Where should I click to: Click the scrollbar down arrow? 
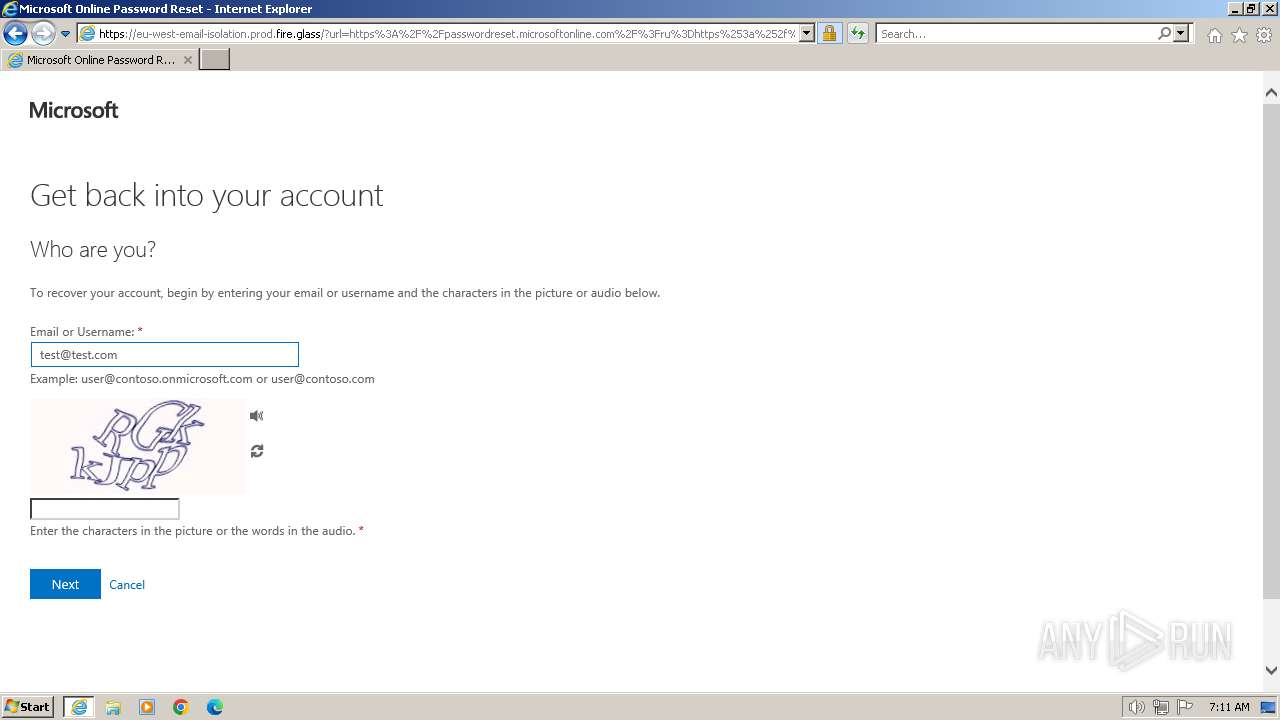[x=1272, y=671]
